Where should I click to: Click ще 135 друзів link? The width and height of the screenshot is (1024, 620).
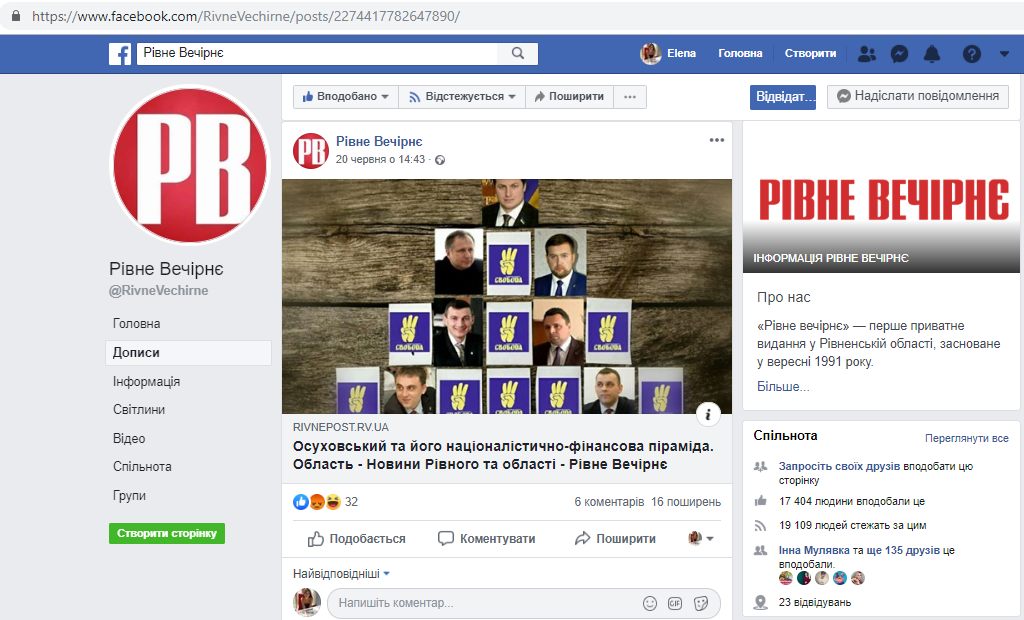pyautogui.click(x=903, y=550)
